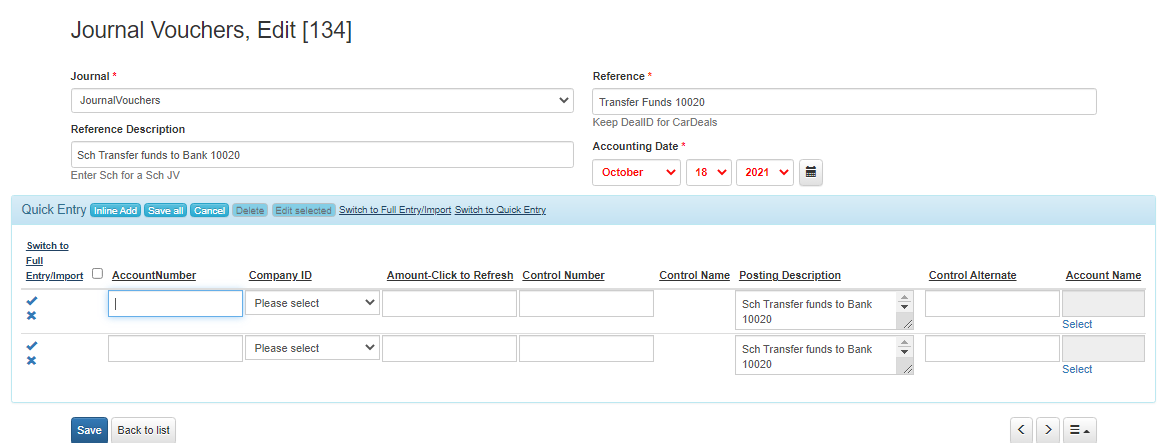Open first row Company ID dropdown
The width and height of the screenshot is (1163, 443).
312,303
